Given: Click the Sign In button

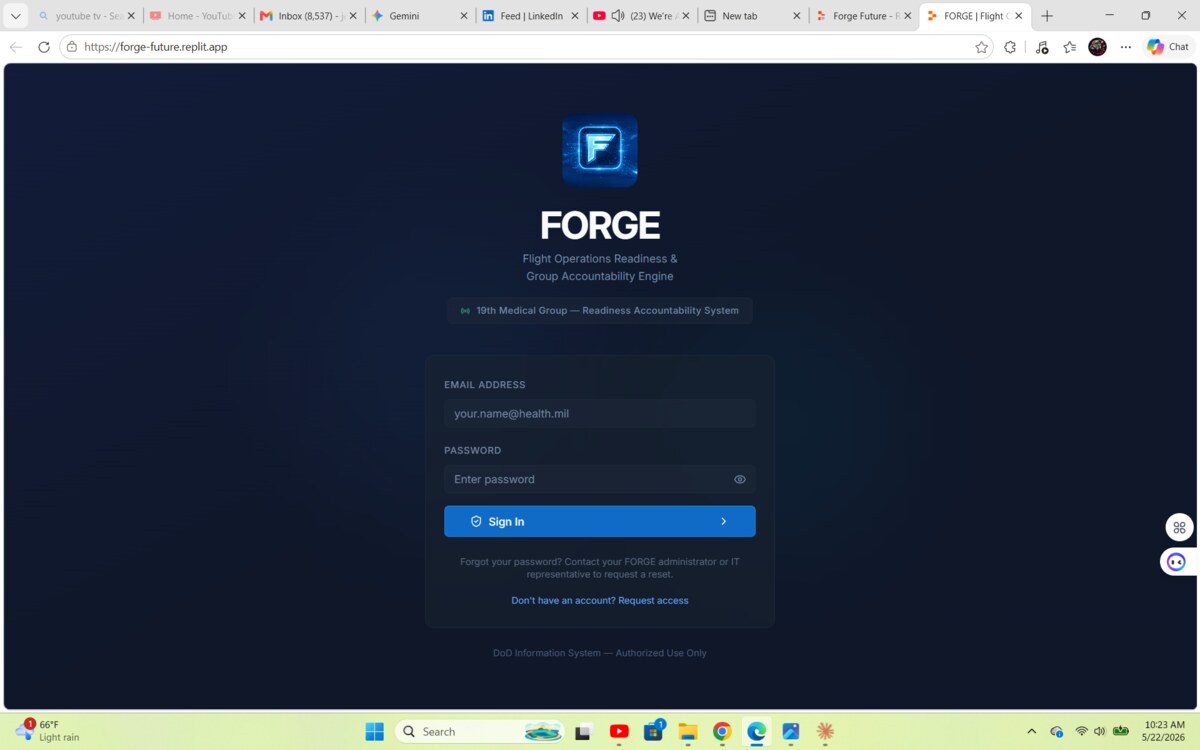Looking at the screenshot, I should [x=600, y=521].
